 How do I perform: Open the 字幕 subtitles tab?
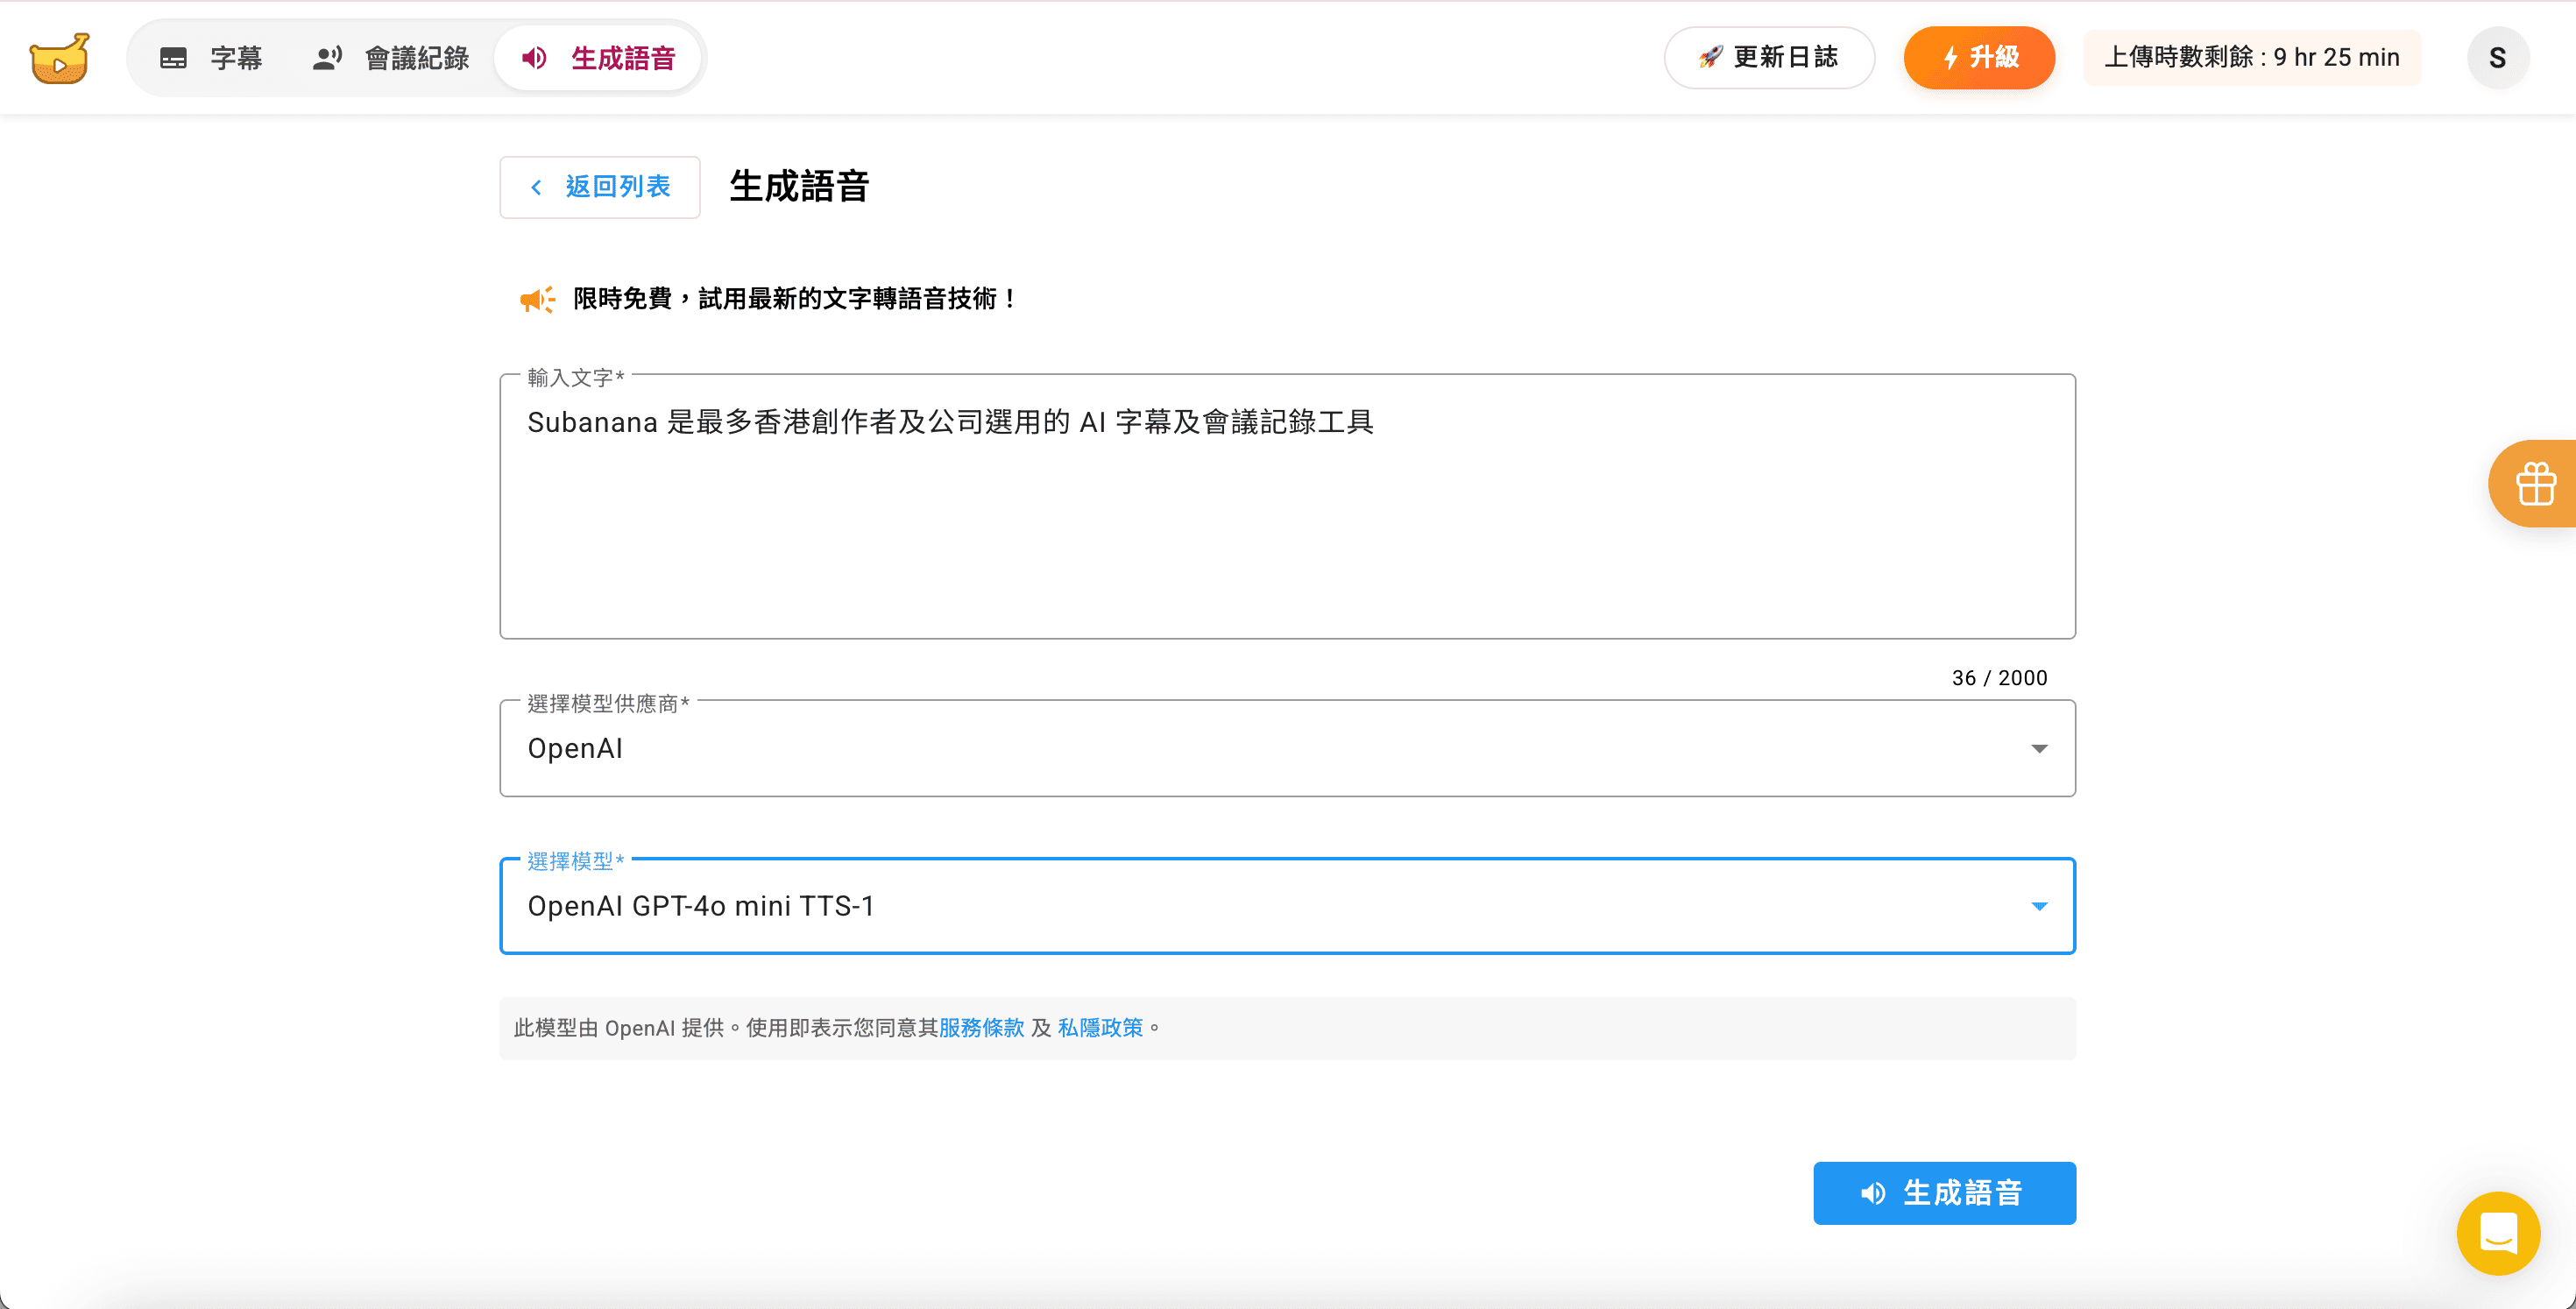pyautogui.click(x=211, y=58)
